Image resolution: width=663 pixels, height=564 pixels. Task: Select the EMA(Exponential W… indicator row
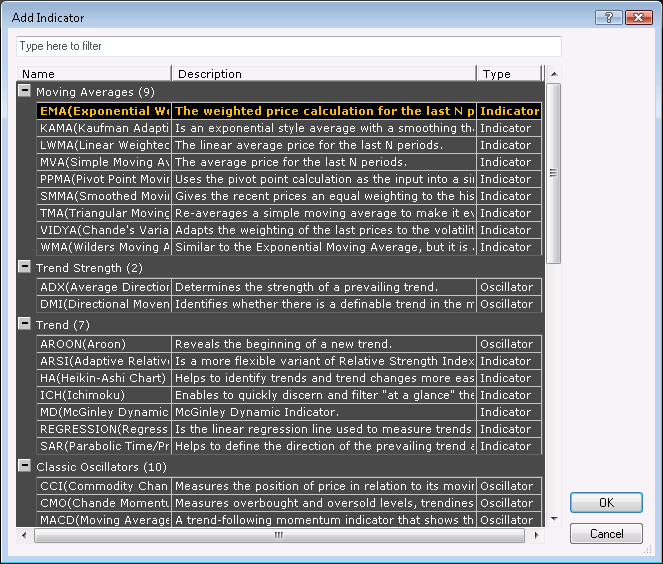289,111
